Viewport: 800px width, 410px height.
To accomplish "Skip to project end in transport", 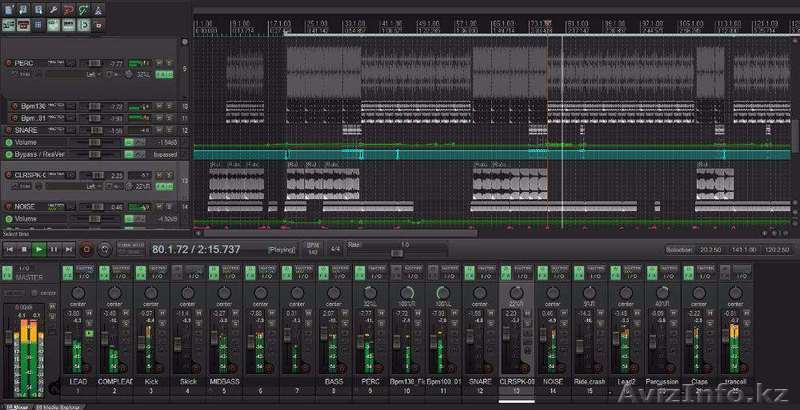I will 69,248.
